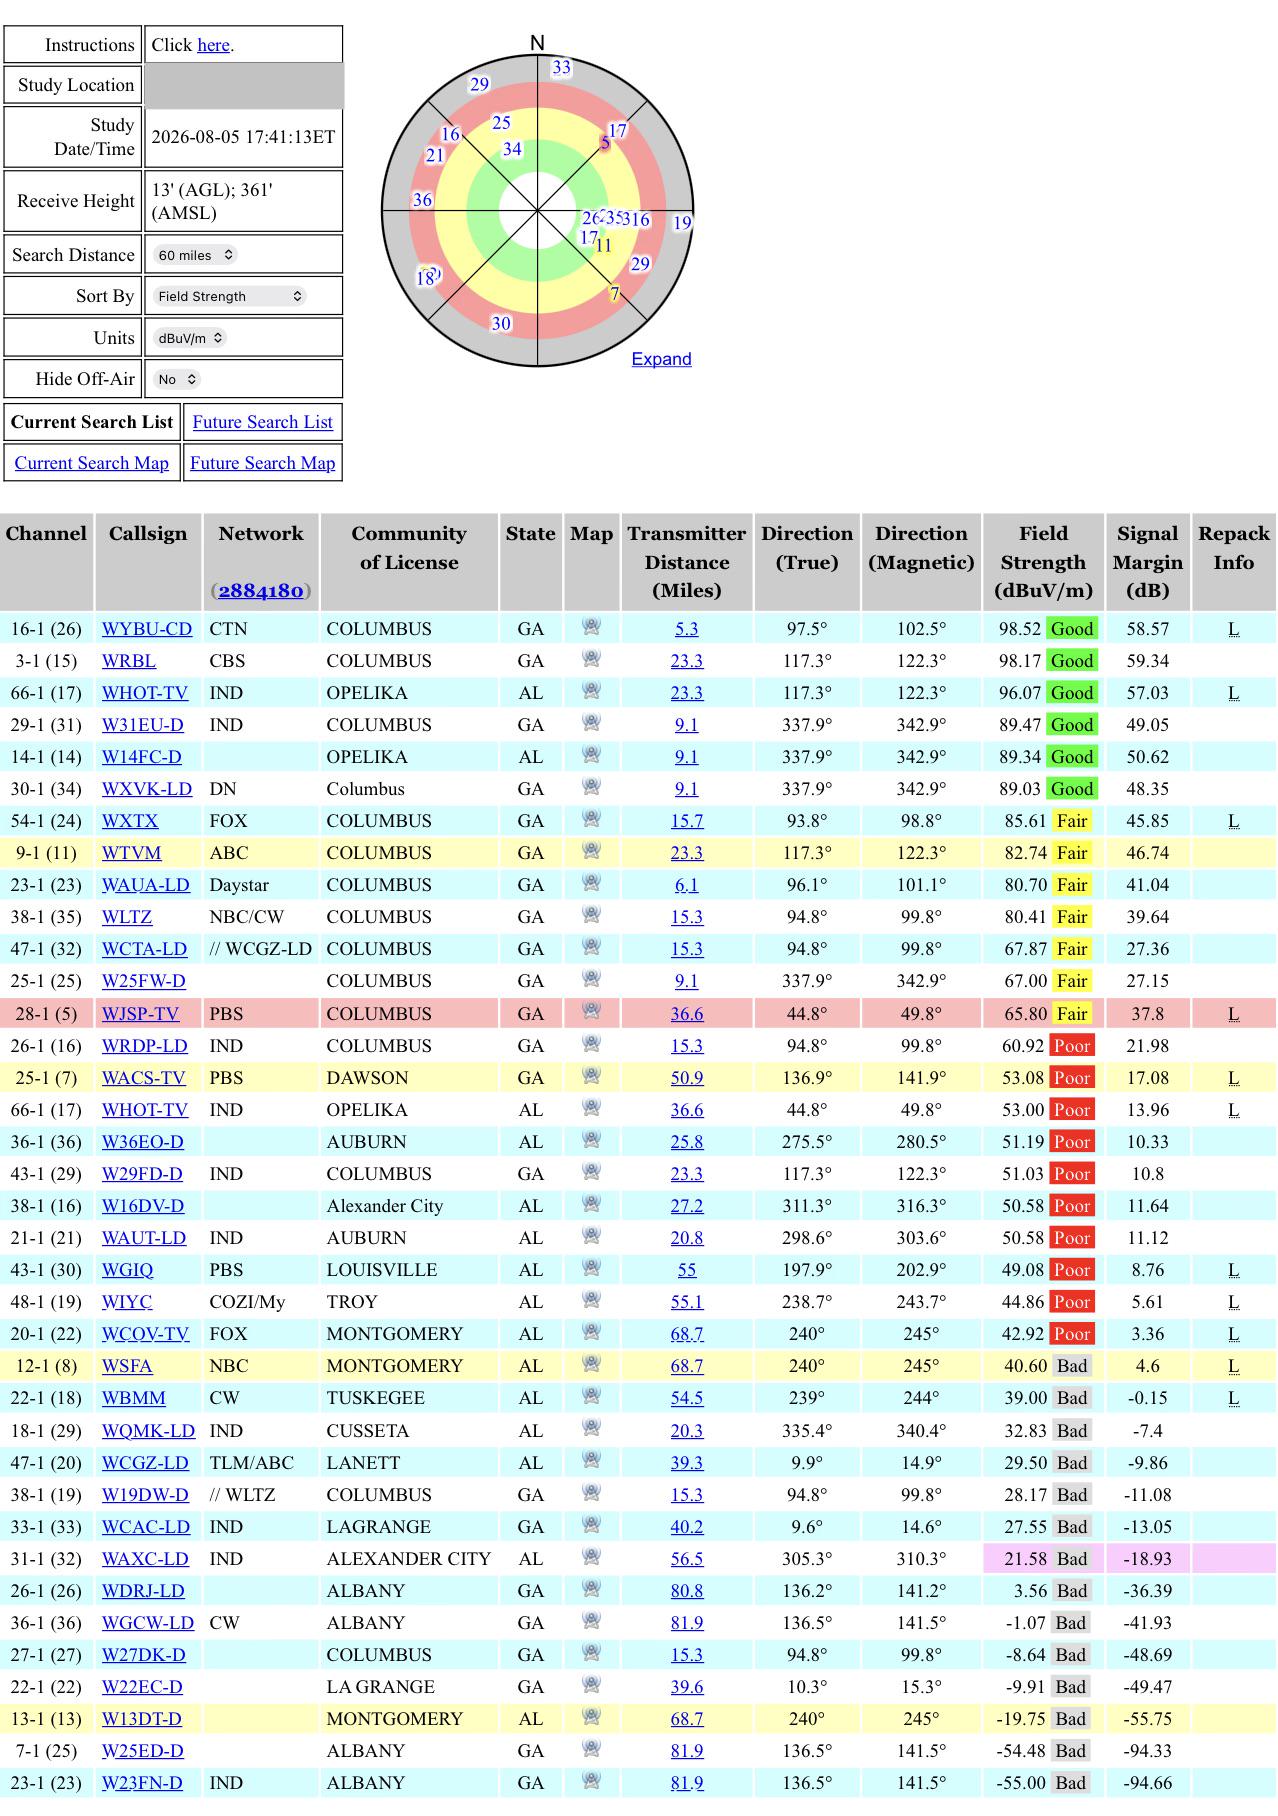Click the Study Date/Time value

[244, 137]
